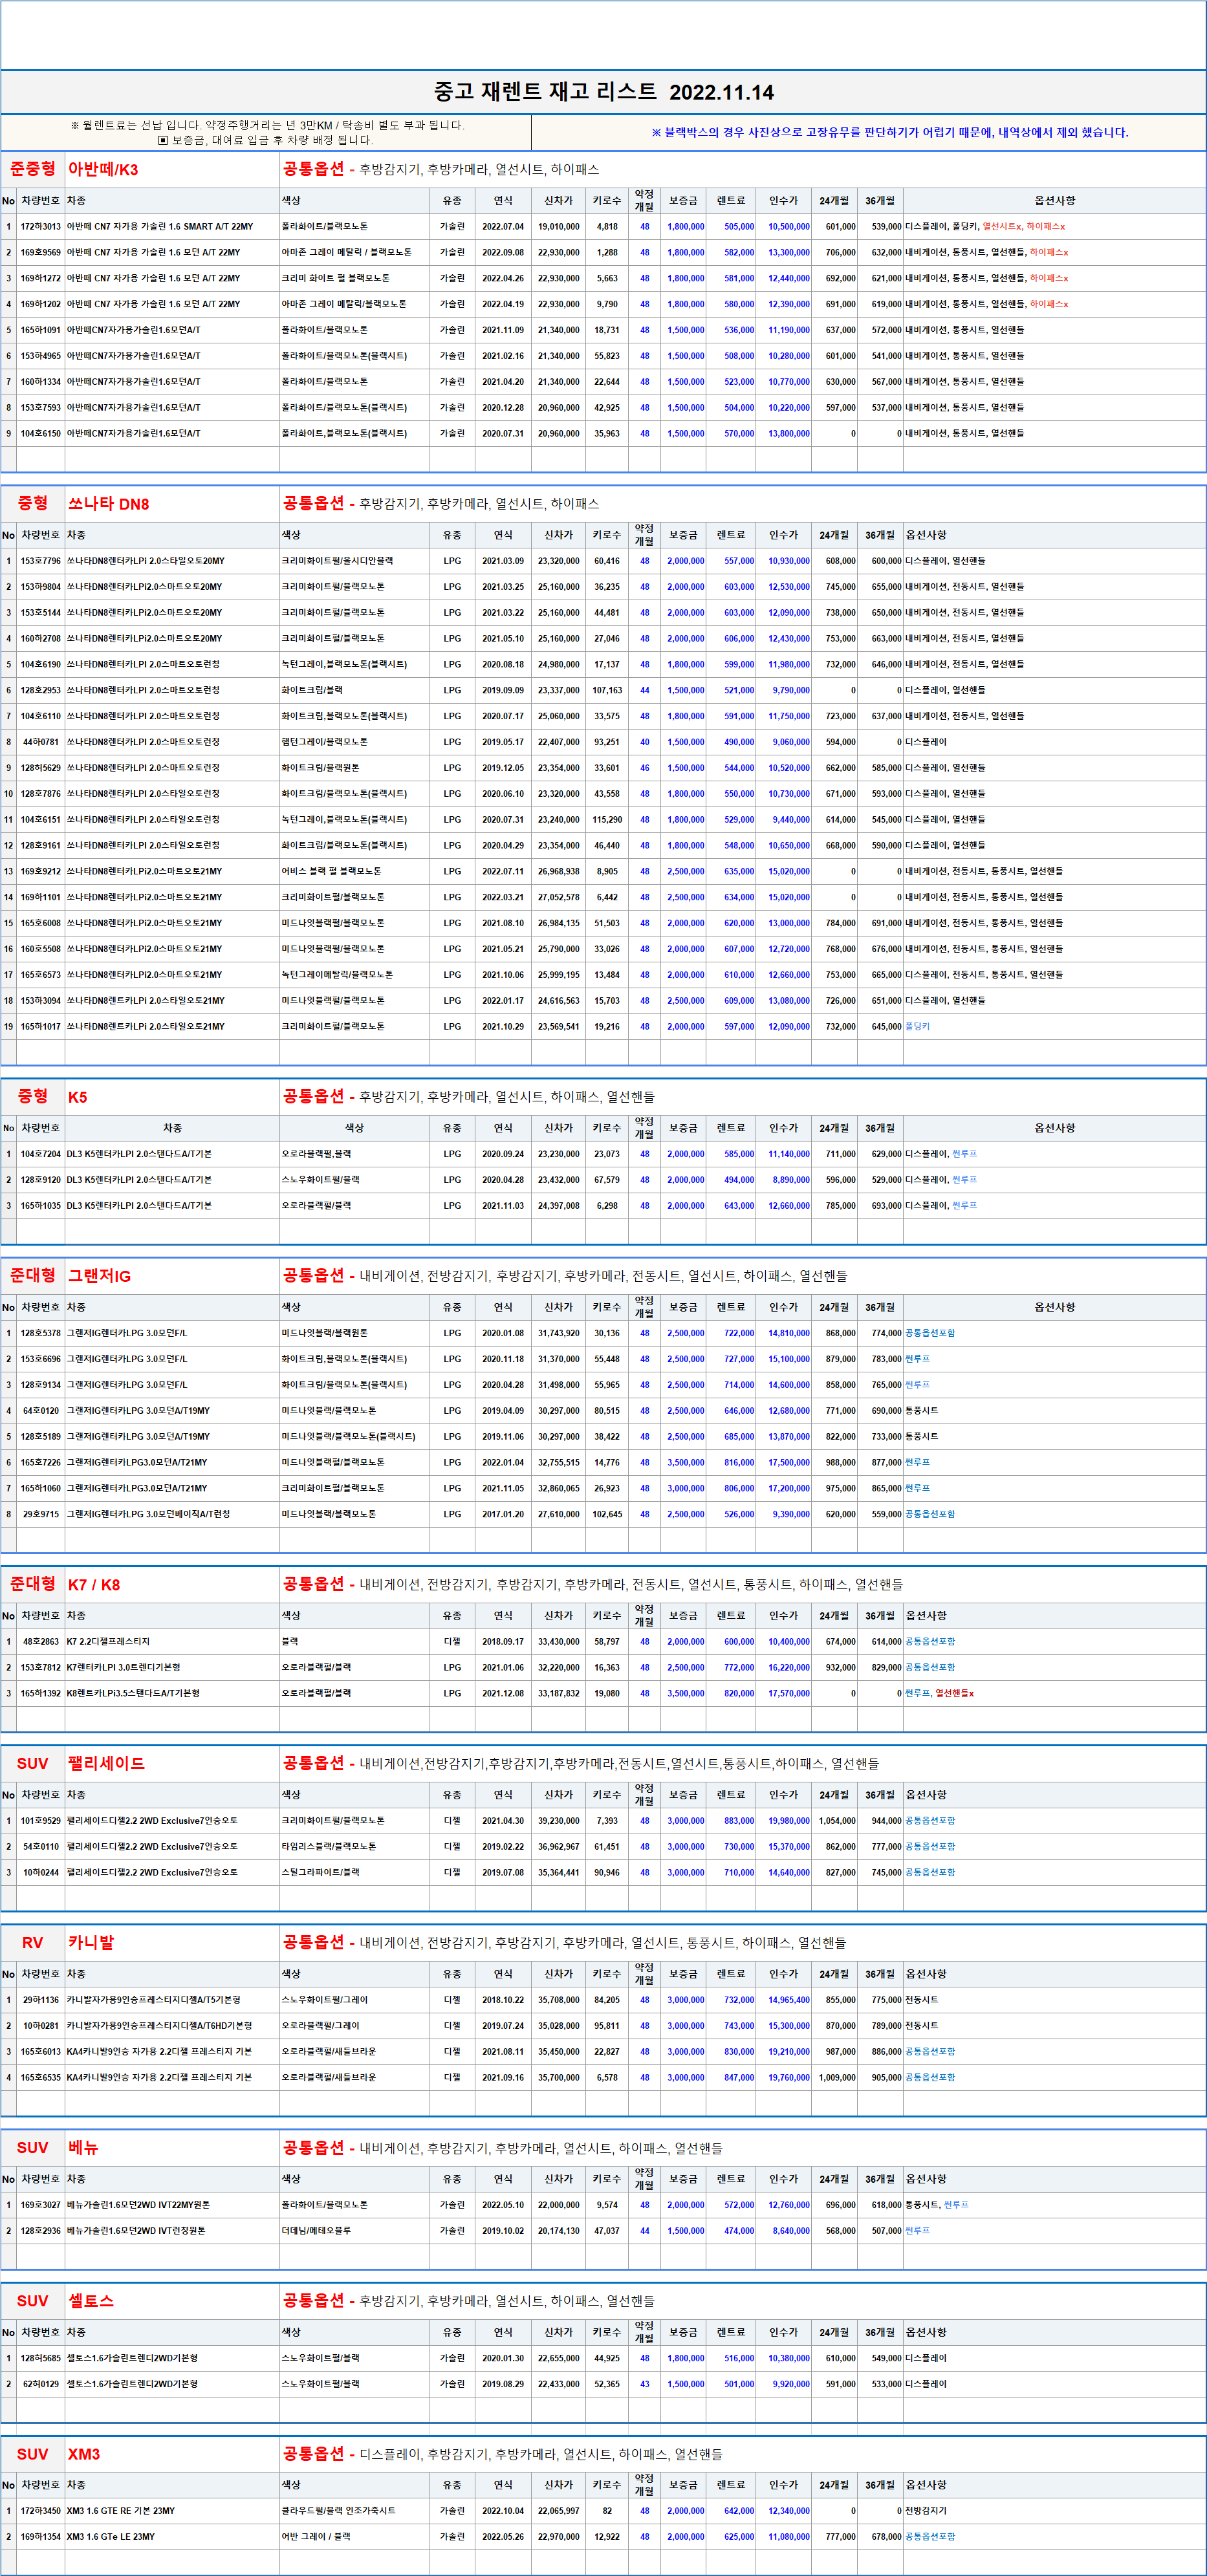
Task: Select the K5 acquisition price "8,890,000"
Action: 791,1180
